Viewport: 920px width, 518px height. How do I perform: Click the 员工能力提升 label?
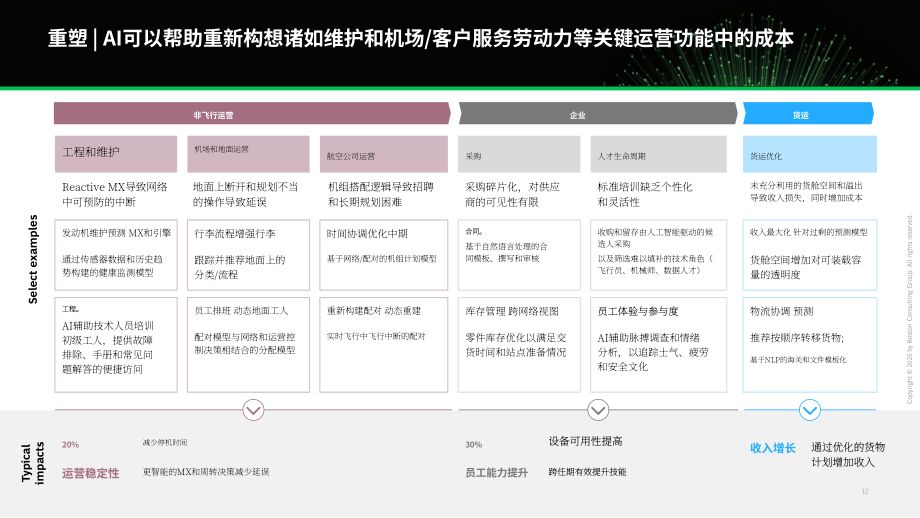[496, 472]
